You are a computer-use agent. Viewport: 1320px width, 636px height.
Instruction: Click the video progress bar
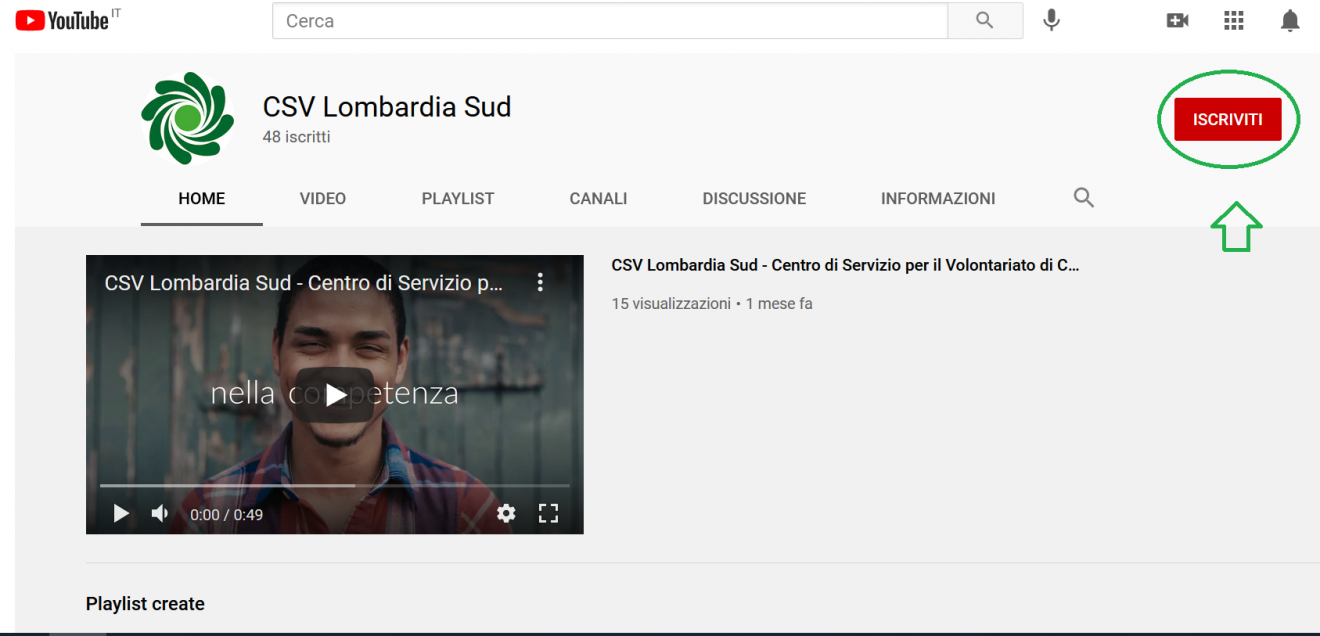(335, 486)
